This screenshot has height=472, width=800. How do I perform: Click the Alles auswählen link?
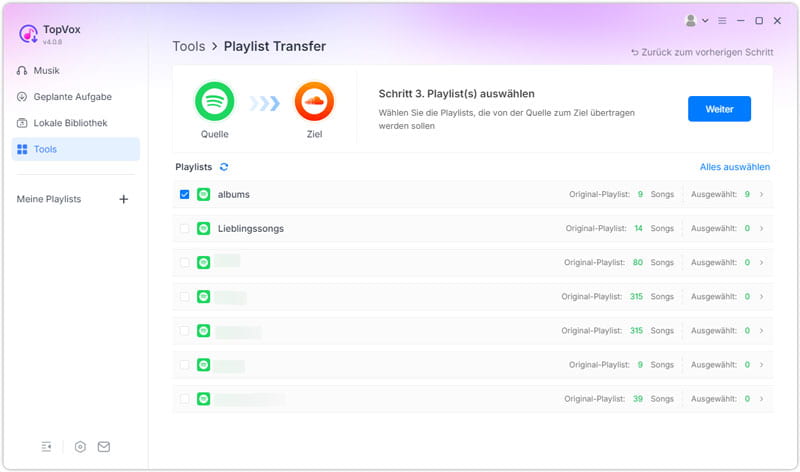tap(735, 167)
